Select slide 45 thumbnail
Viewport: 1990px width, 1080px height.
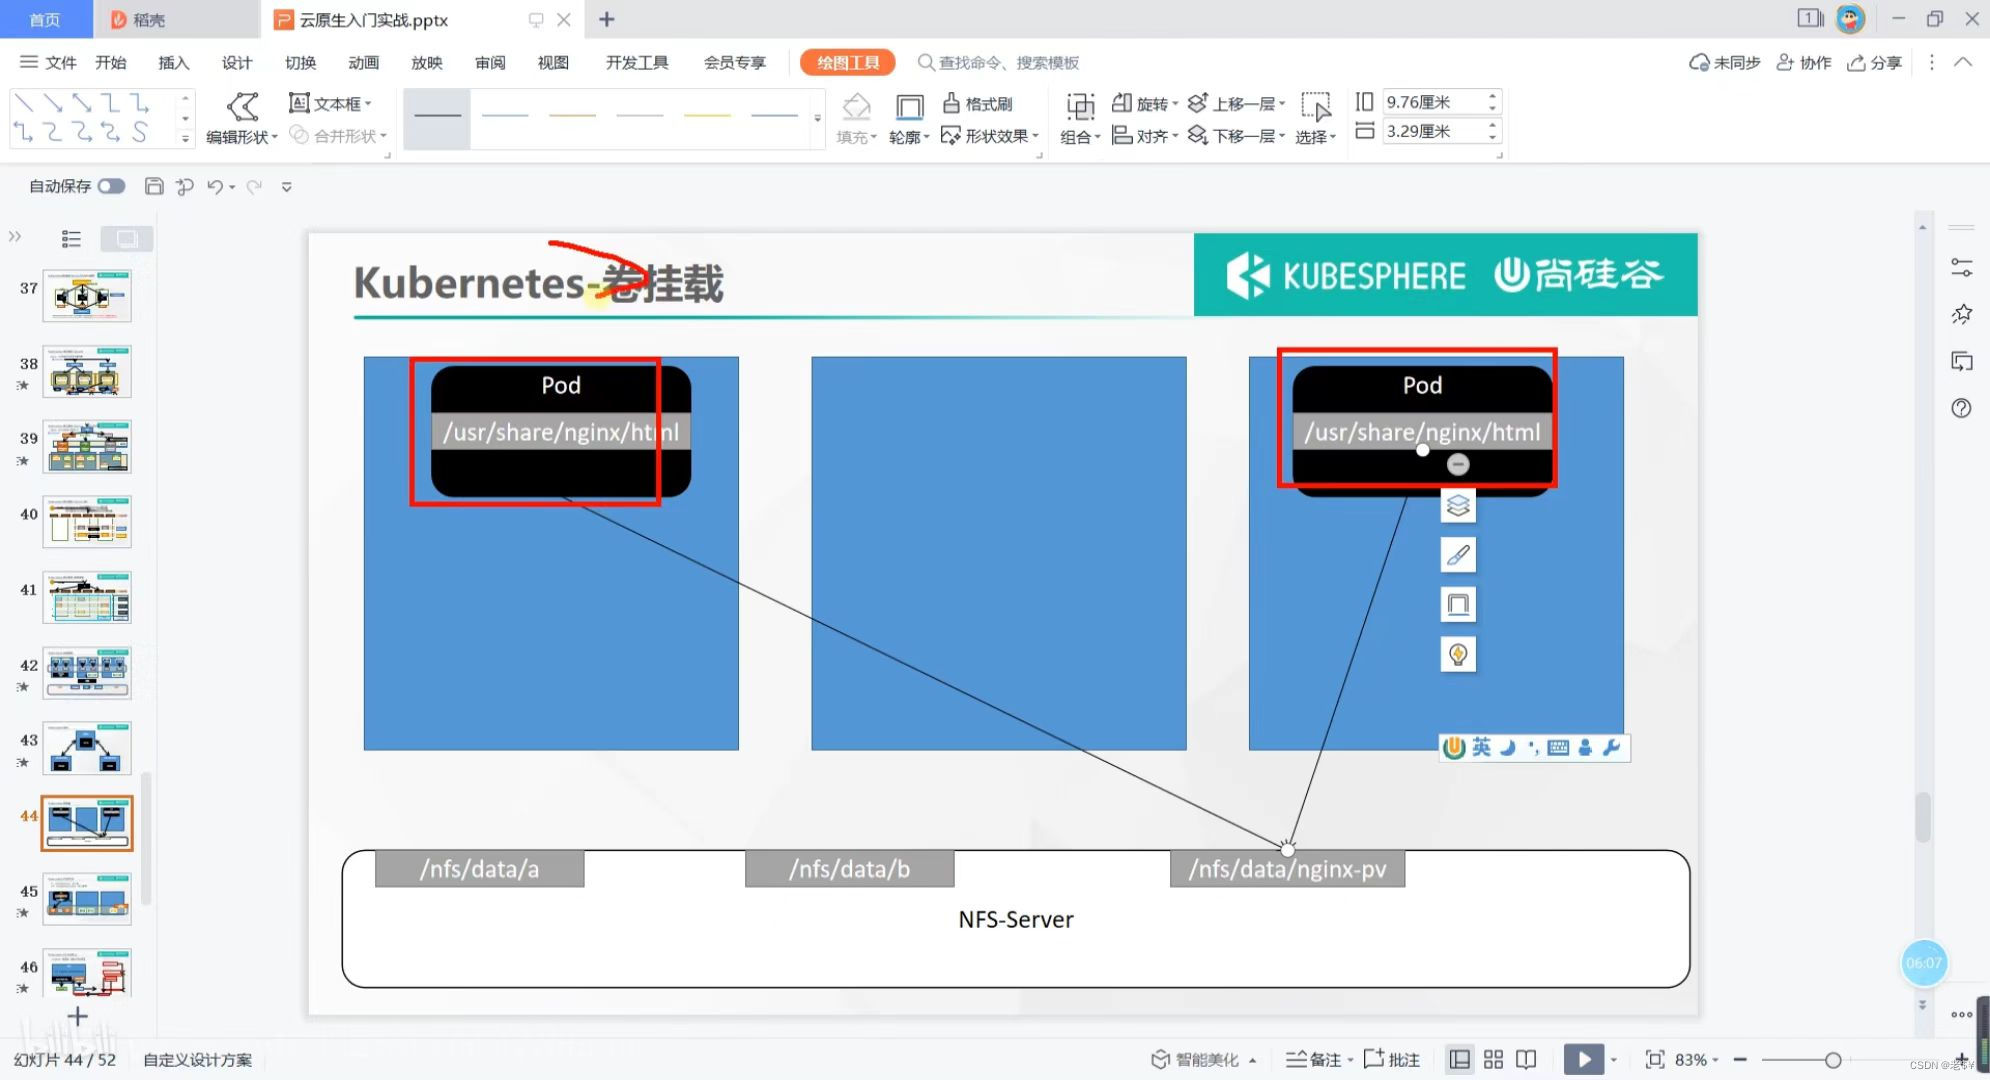(87, 897)
